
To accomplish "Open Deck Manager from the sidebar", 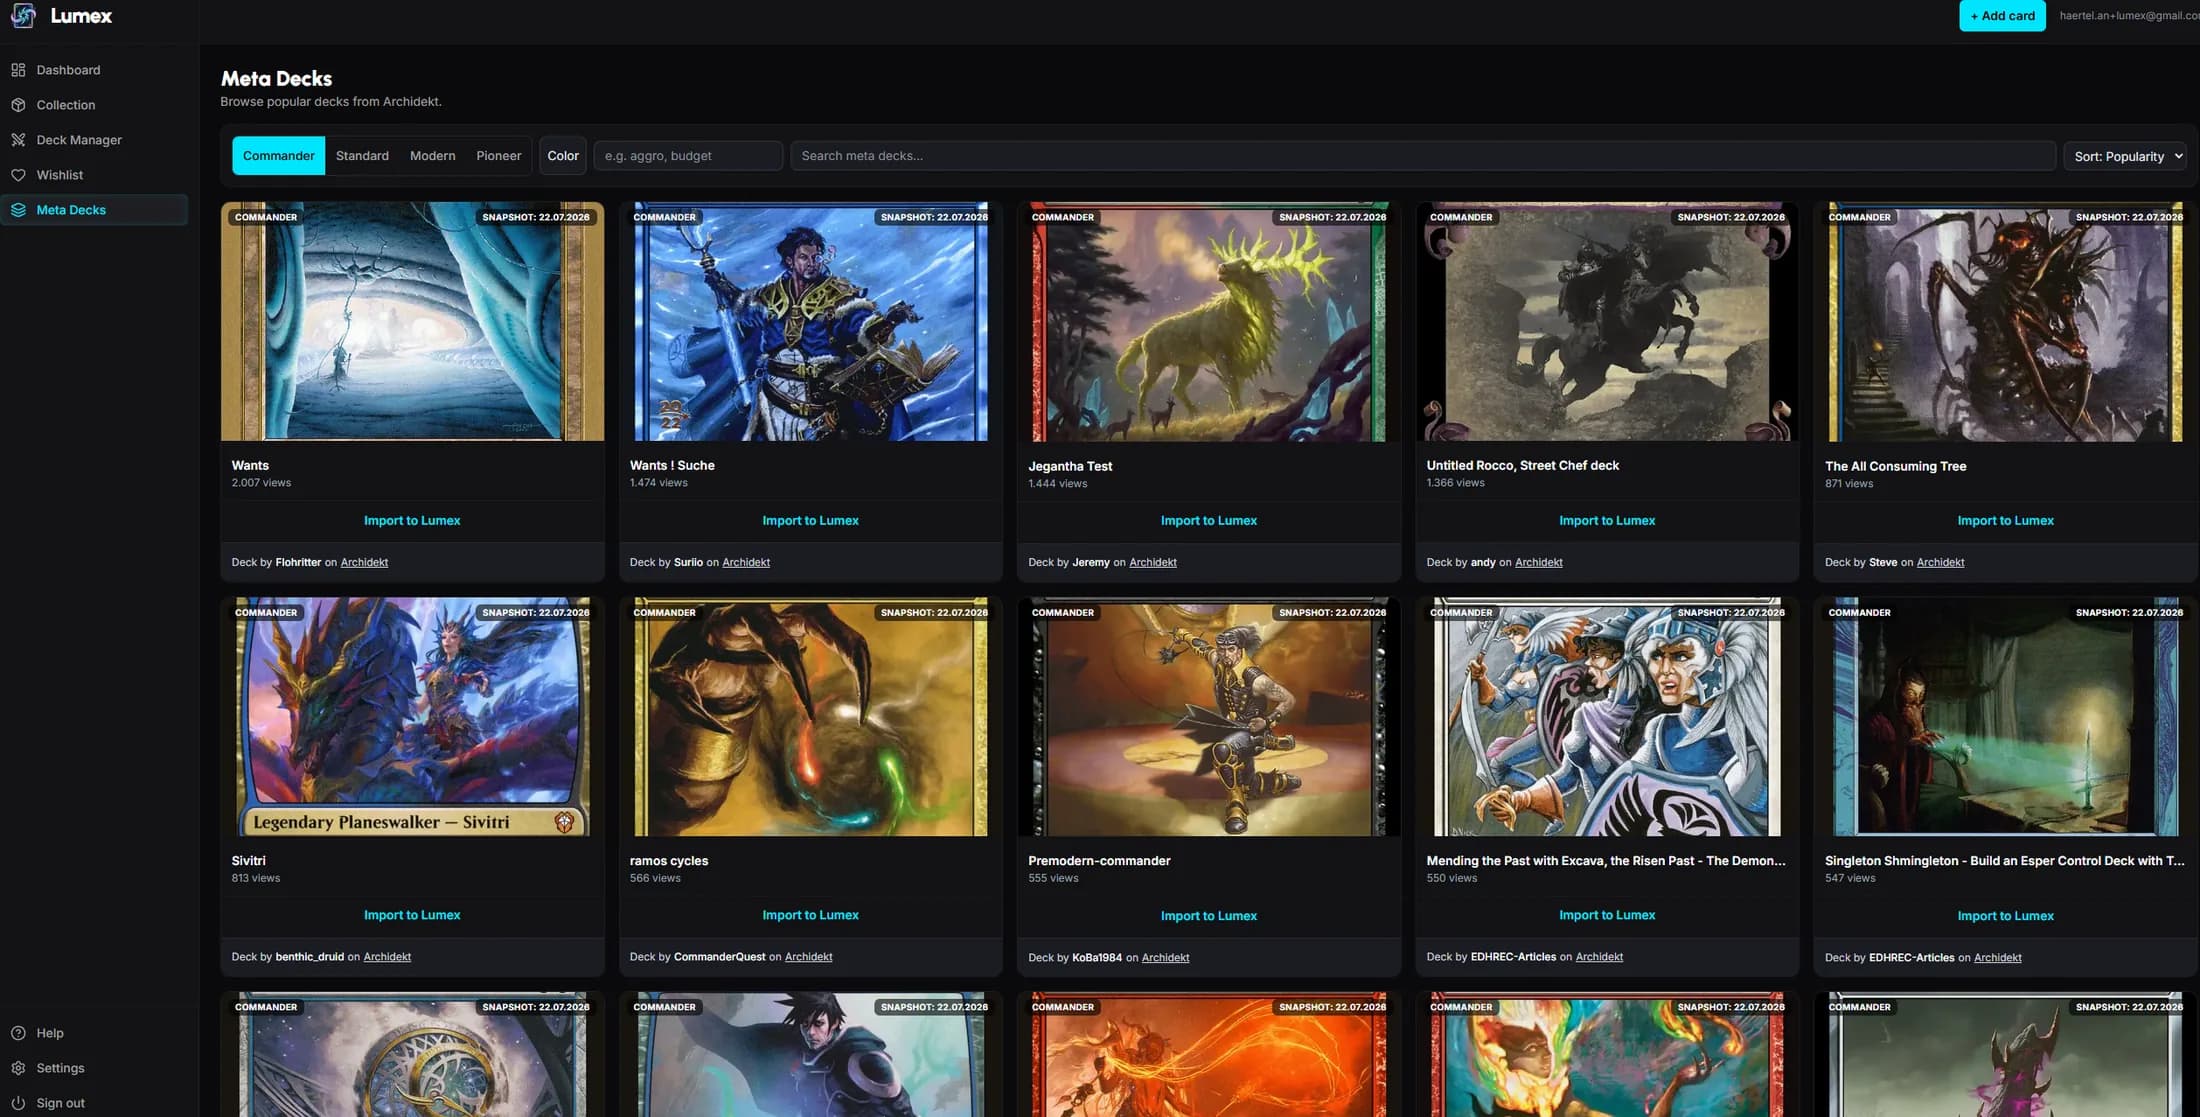I will (94, 140).
